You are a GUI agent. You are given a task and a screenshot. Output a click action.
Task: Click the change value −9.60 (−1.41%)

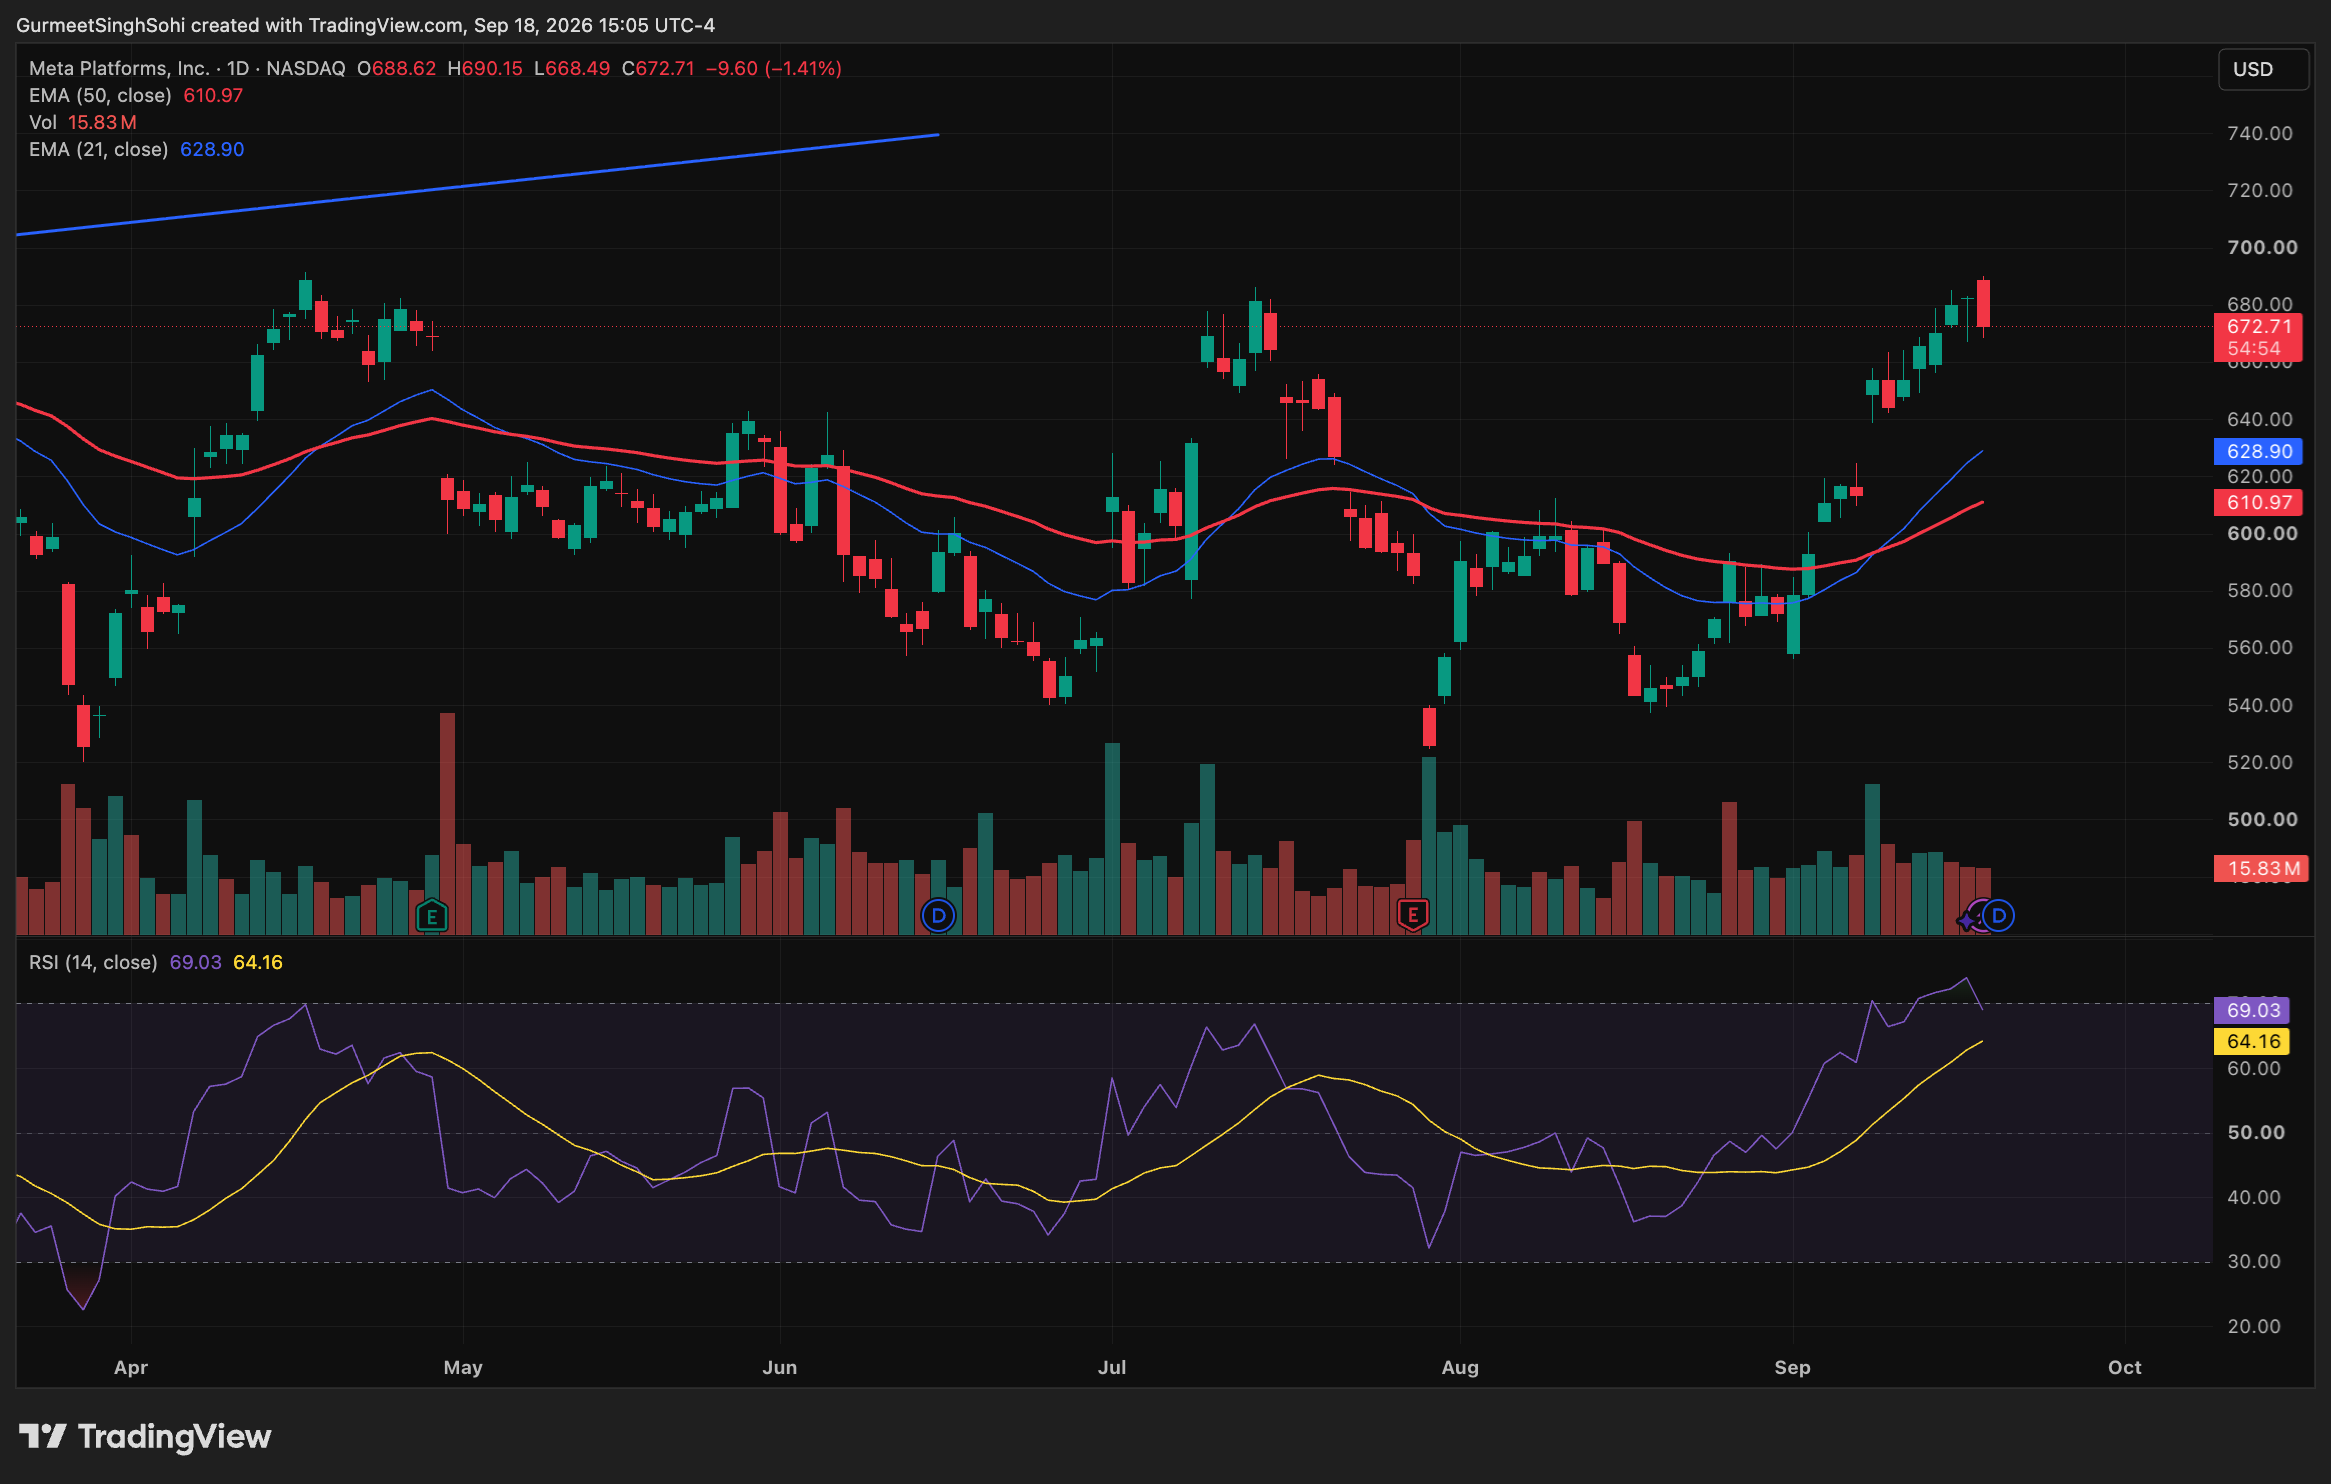(x=774, y=68)
